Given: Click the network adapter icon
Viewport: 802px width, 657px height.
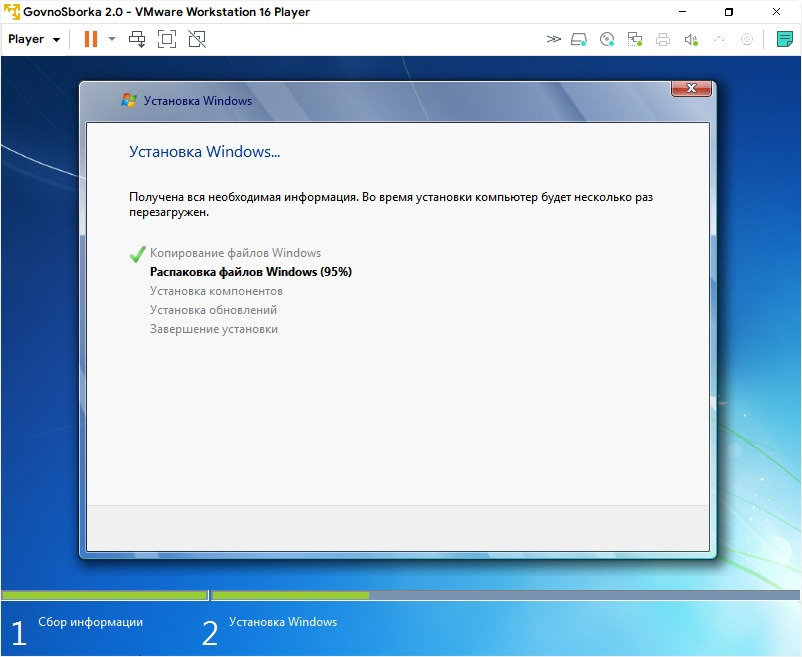Looking at the screenshot, I should pyautogui.click(x=635, y=39).
